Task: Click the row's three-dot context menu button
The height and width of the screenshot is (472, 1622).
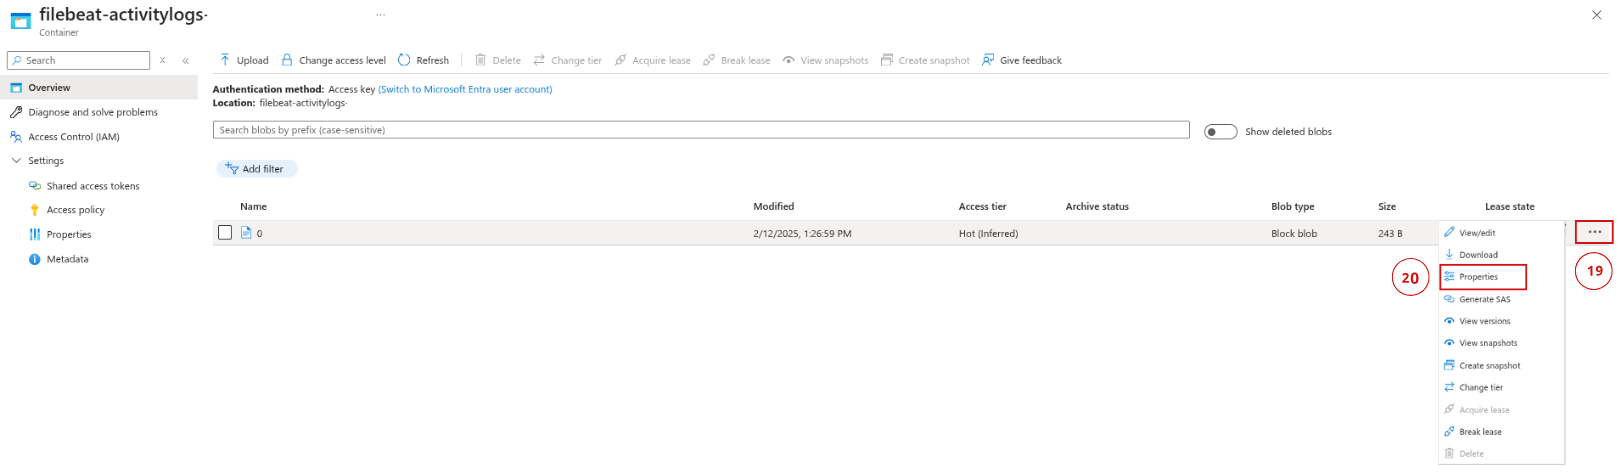Action: (x=1595, y=232)
